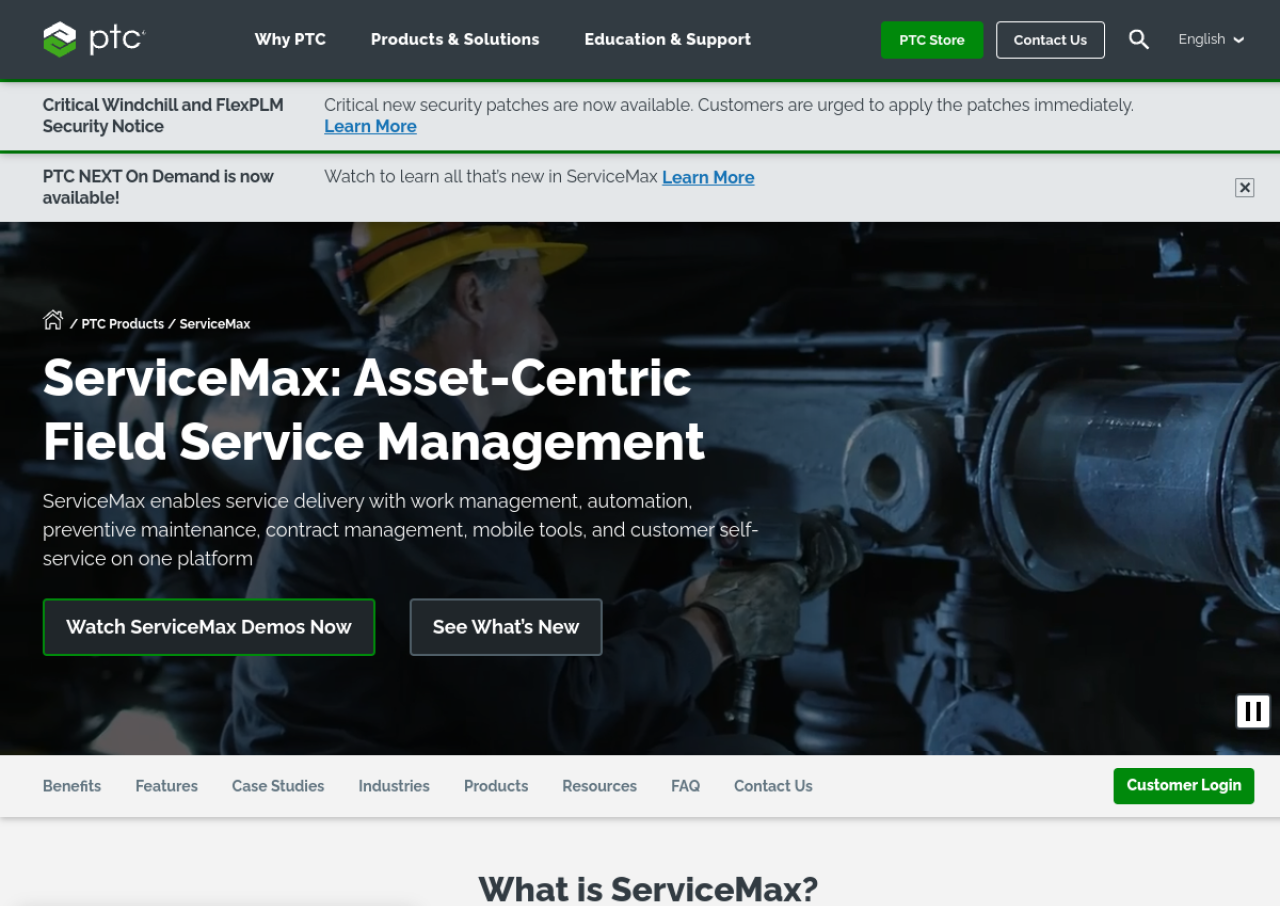Jump to the Resources section

click(x=599, y=786)
